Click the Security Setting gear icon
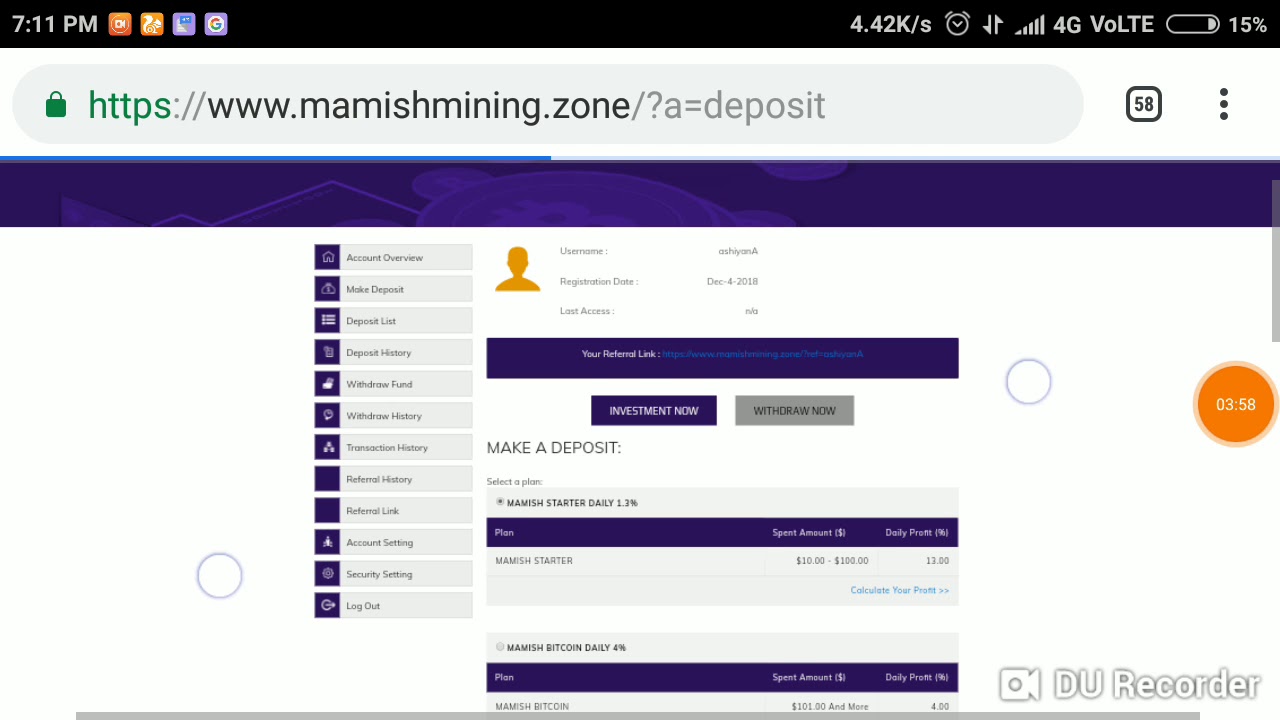This screenshot has height=720, width=1280. 328,574
